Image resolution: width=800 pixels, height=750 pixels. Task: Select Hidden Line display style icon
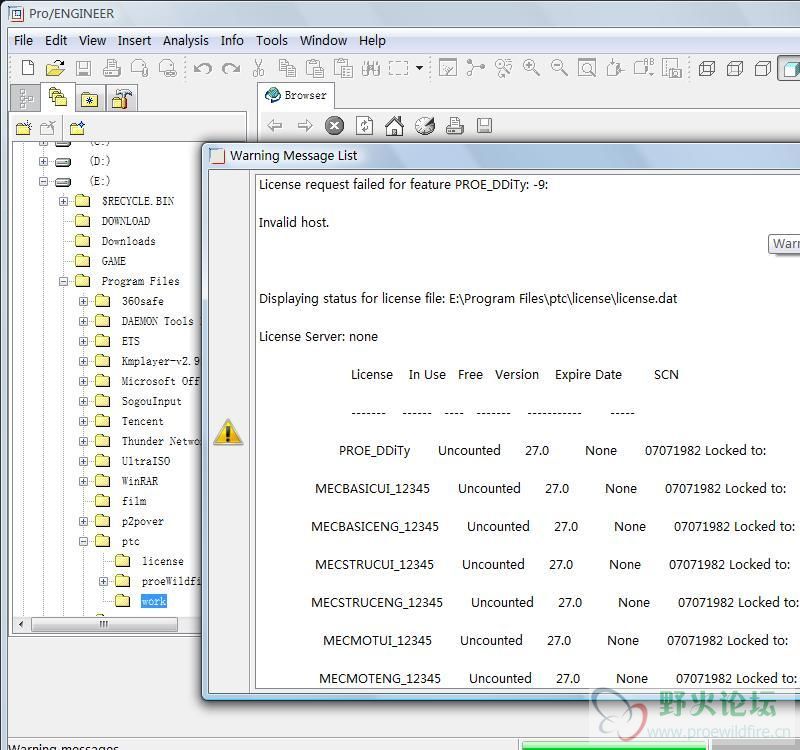pyautogui.click(x=735, y=68)
